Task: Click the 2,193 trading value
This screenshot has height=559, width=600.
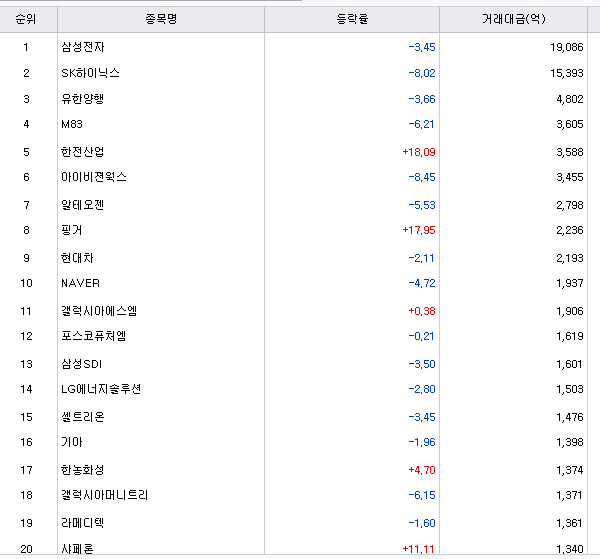Action: [x=570, y=258]
